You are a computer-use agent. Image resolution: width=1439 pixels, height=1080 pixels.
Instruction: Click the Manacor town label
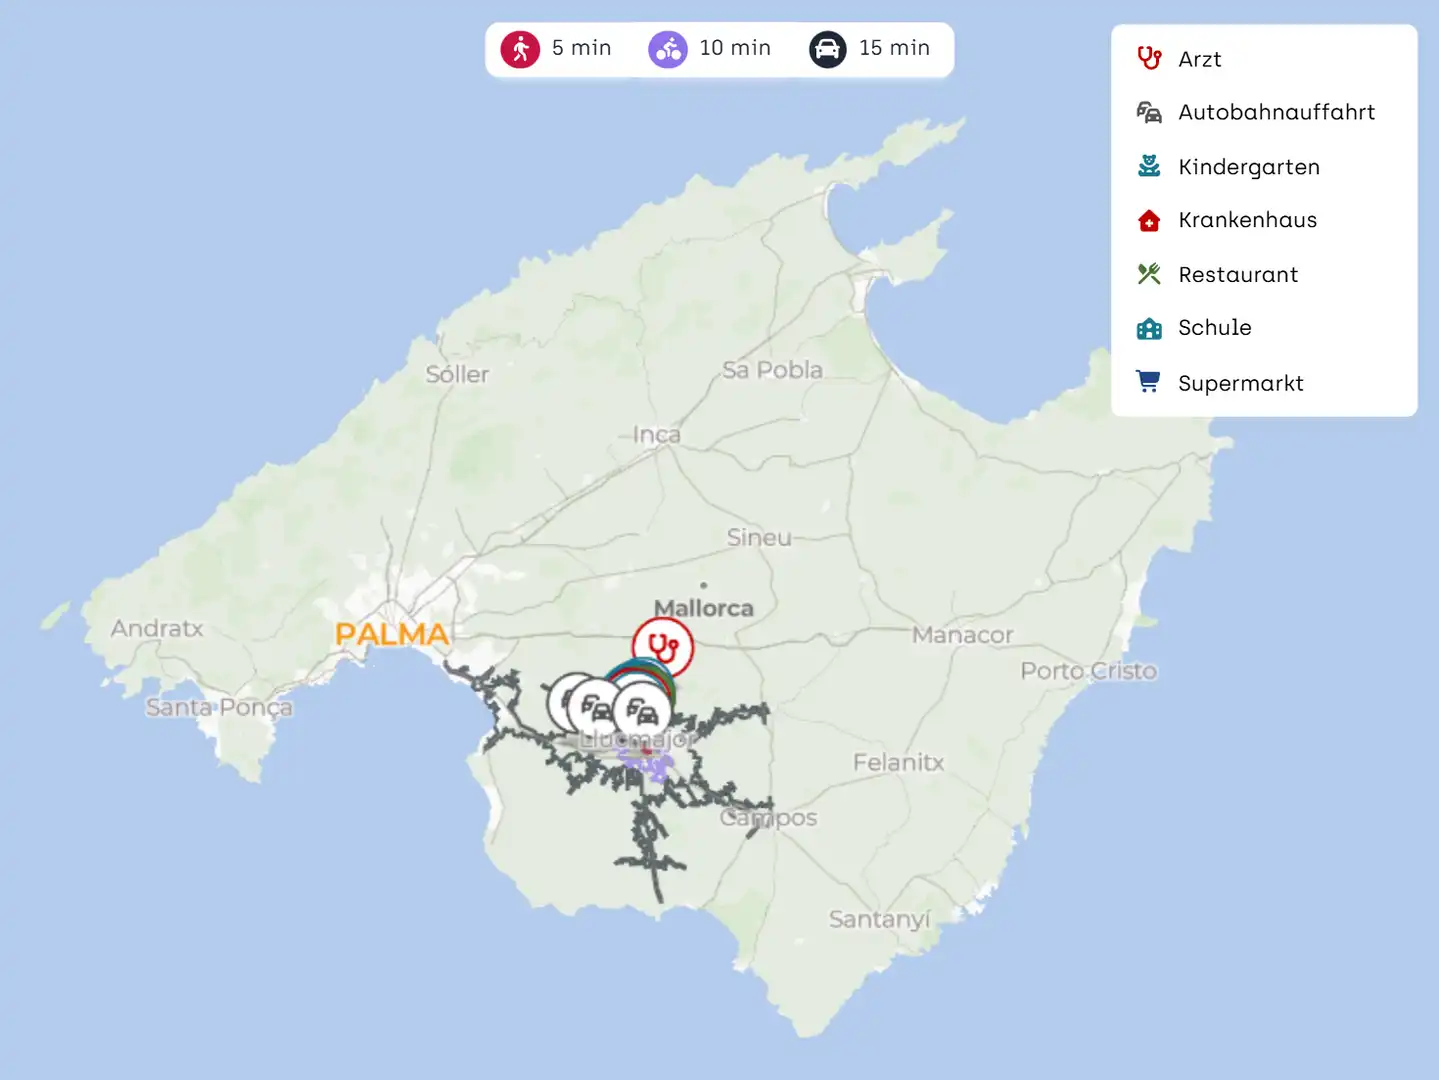click(x=962, y=635)
